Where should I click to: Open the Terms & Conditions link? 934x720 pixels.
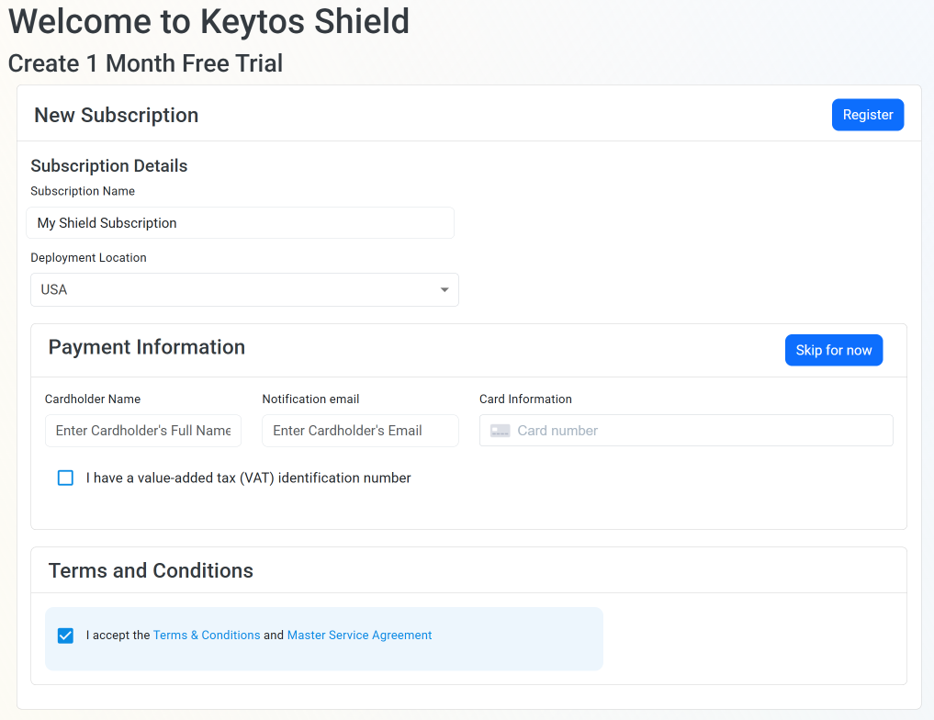(207, 635)
